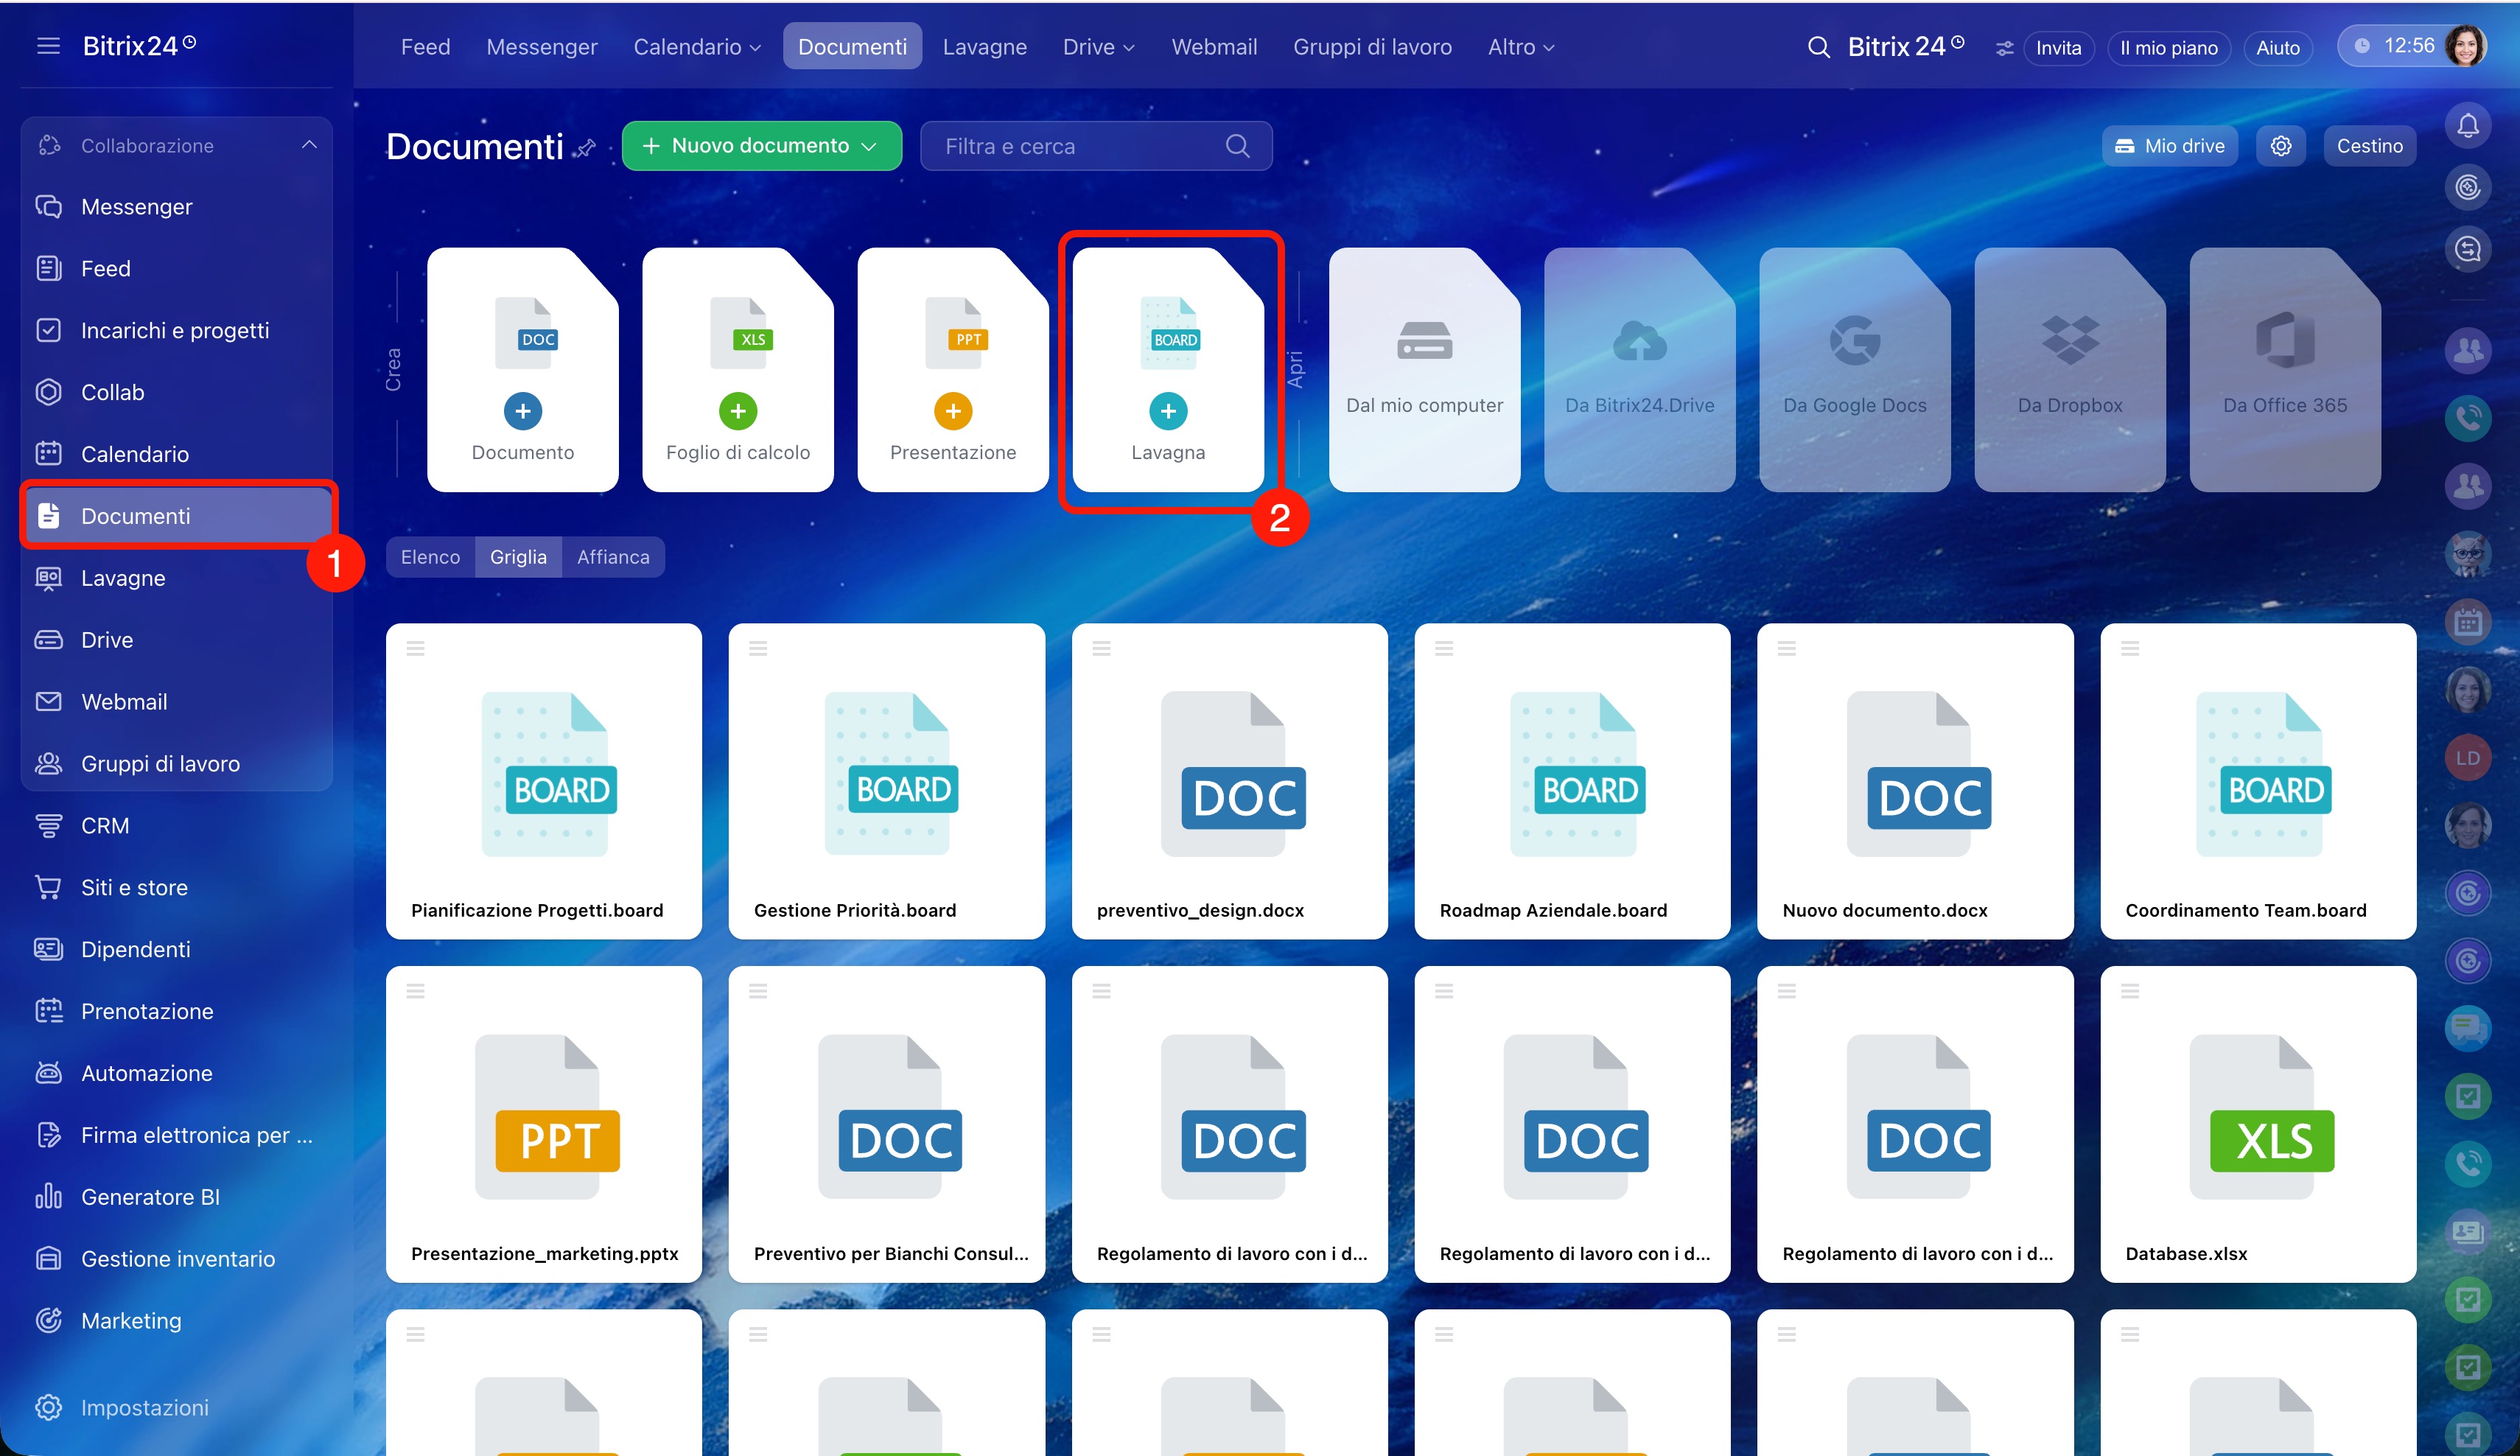Image resolution: width=2520 pixels, height=1456 pixels.
Task: Open the hamburger menu next to Bitrix24 logo
Action: 48,46
